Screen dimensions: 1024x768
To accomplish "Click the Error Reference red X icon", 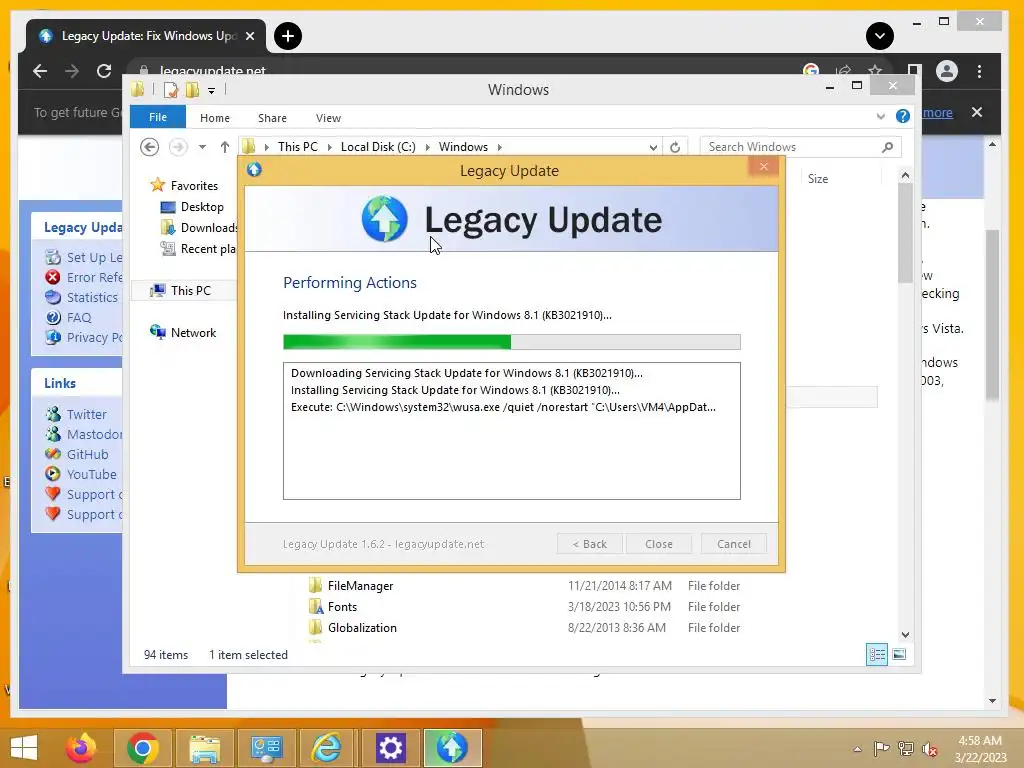I will point(53,277).
